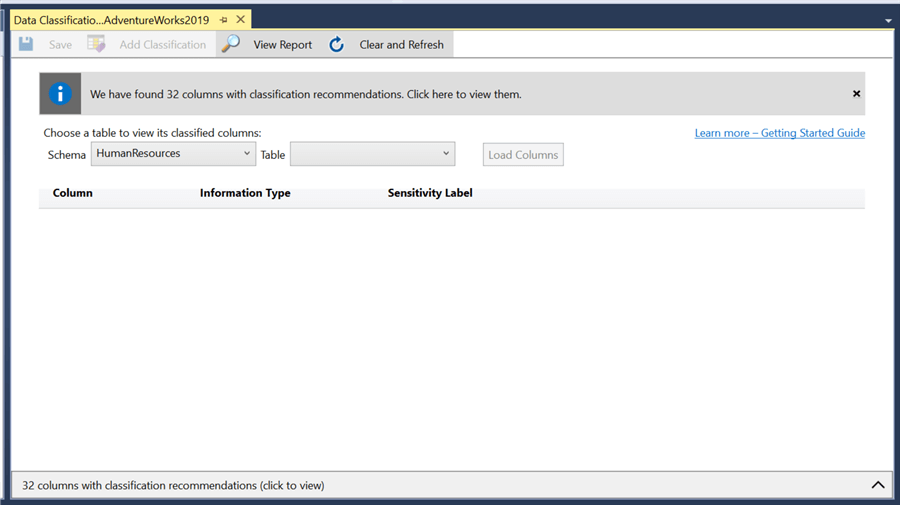Sort by Sensitivity Label header
Screen dimensions: 900x505
(430, 193)
